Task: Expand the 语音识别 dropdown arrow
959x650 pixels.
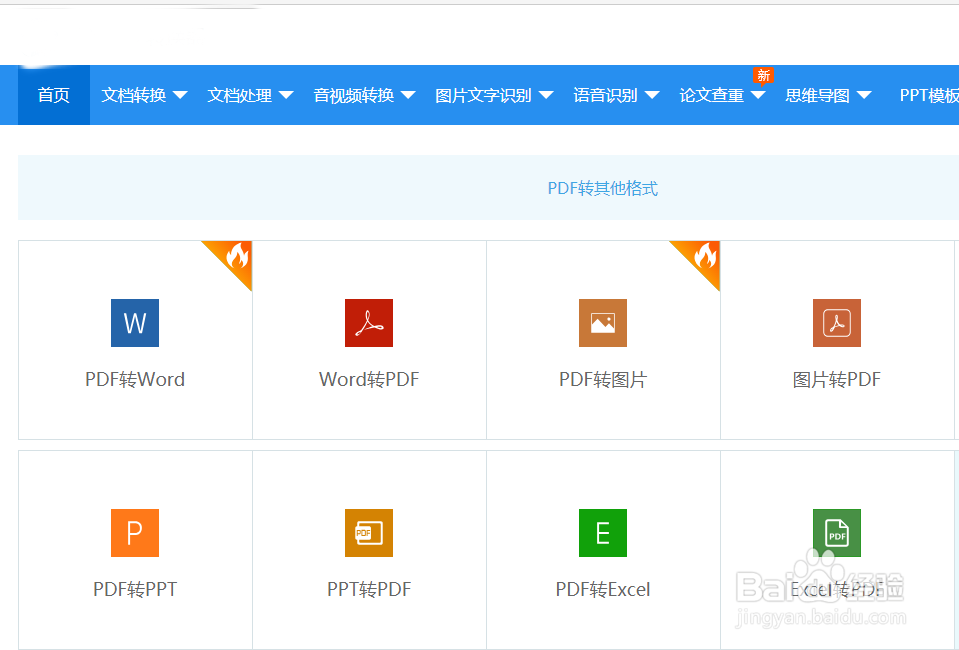Action: tap(652, 95)
